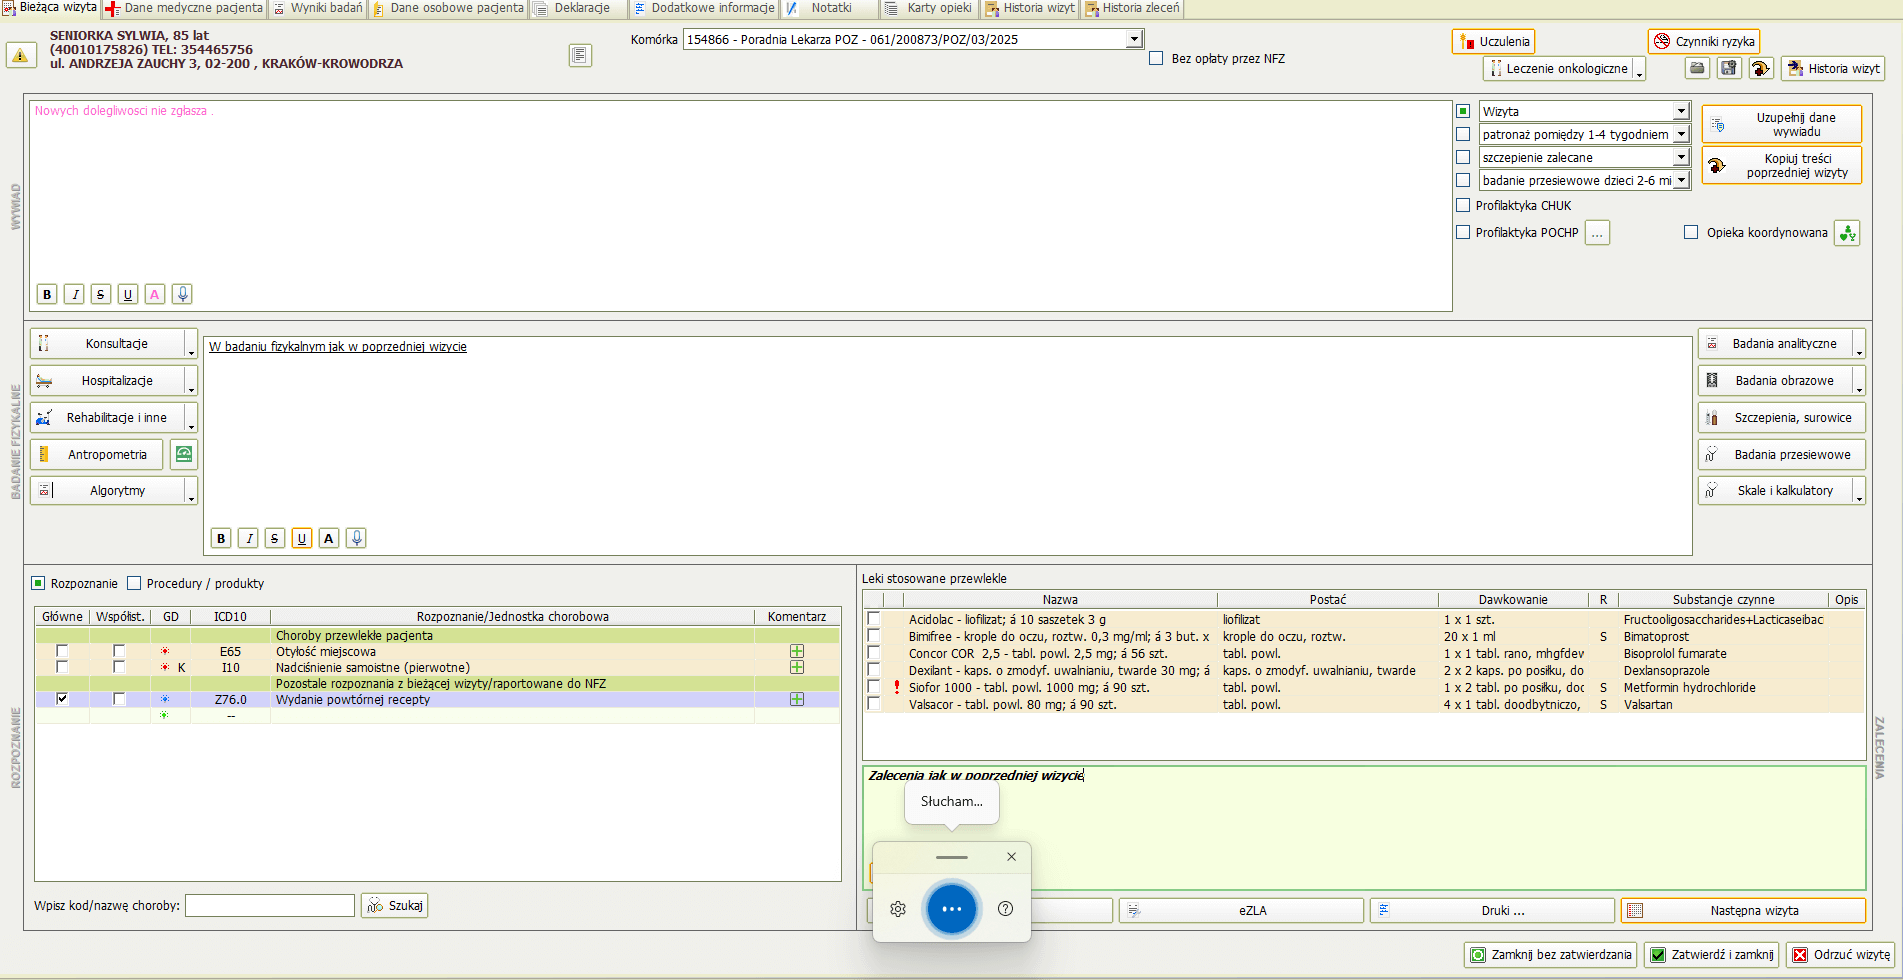Image resolution: width=1903 pixels, height=980 pixels.
Task: Click the blue voice typing microphone button
Action: point(951,909)
